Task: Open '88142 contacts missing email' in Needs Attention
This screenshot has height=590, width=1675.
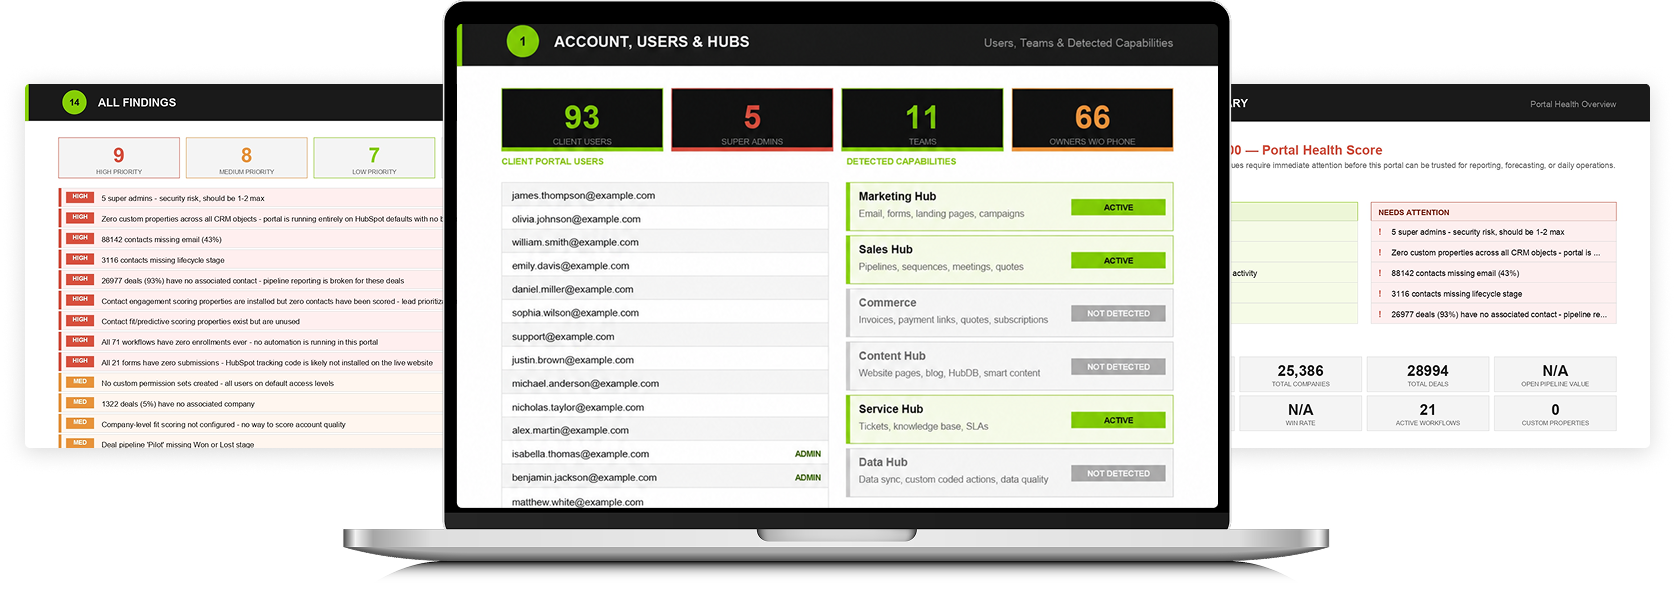Action: coord(1493,273)
